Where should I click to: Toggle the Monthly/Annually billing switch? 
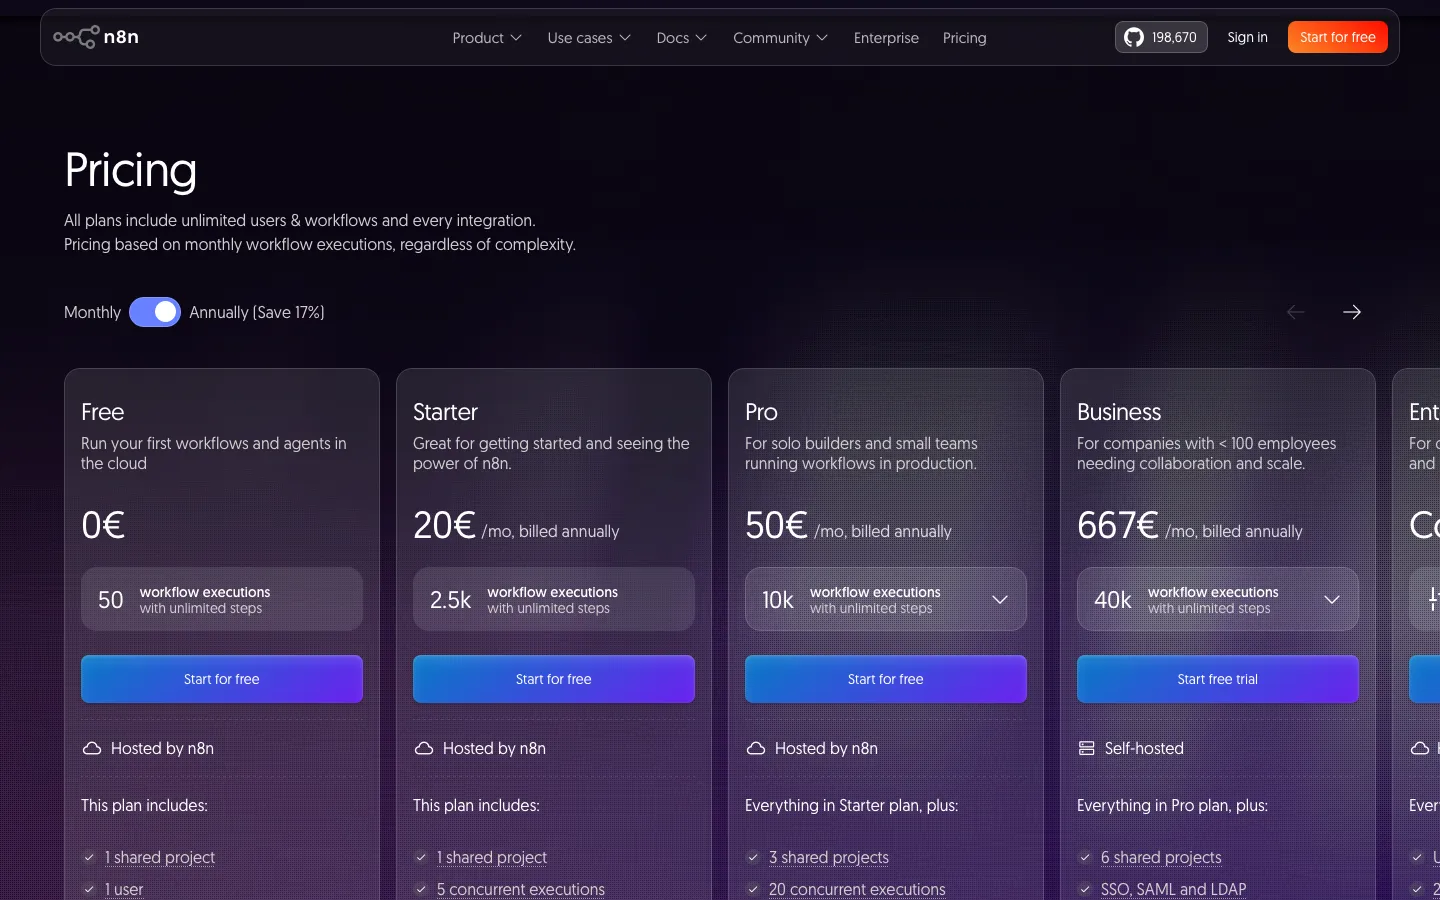155,312
